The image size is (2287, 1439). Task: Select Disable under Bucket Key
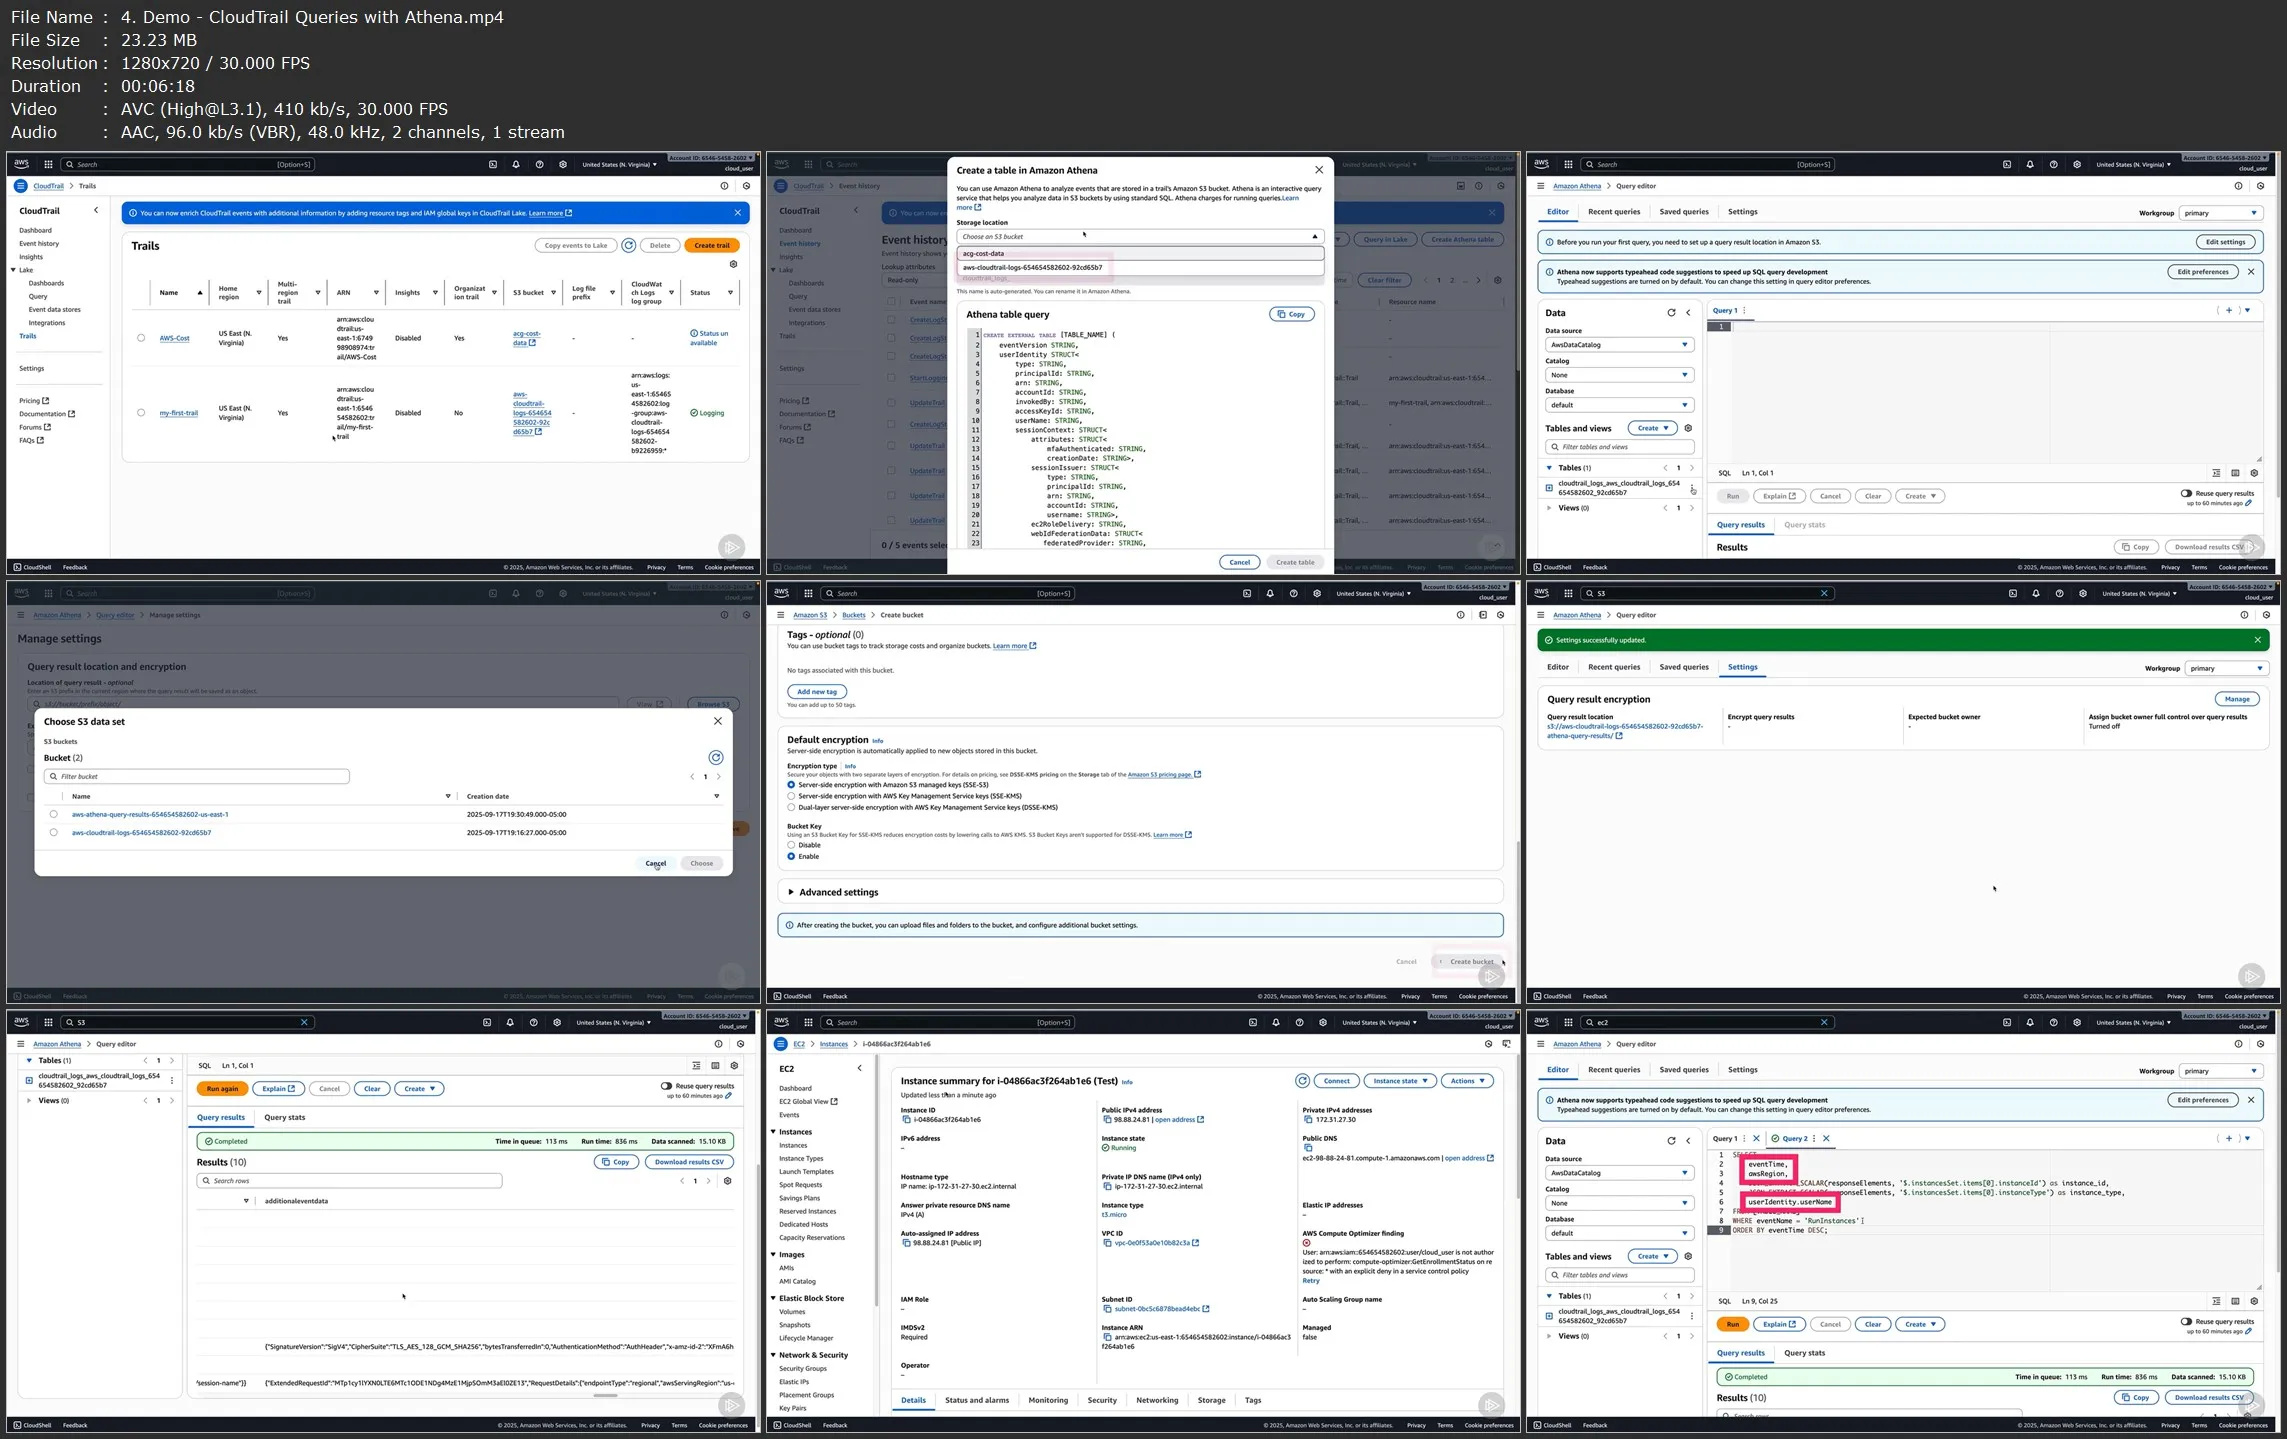[x=791, y=845]
